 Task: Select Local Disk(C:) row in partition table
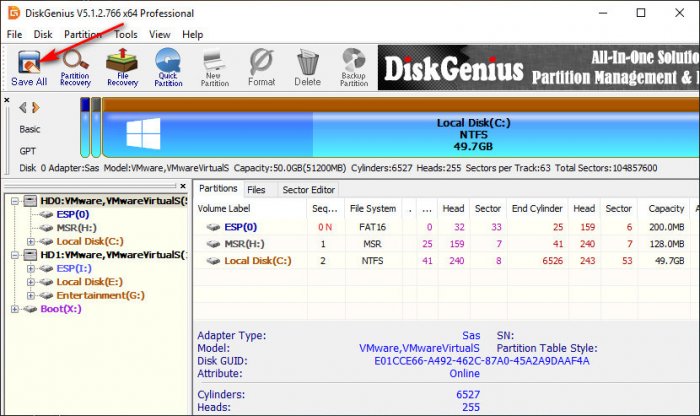[446, 261]
